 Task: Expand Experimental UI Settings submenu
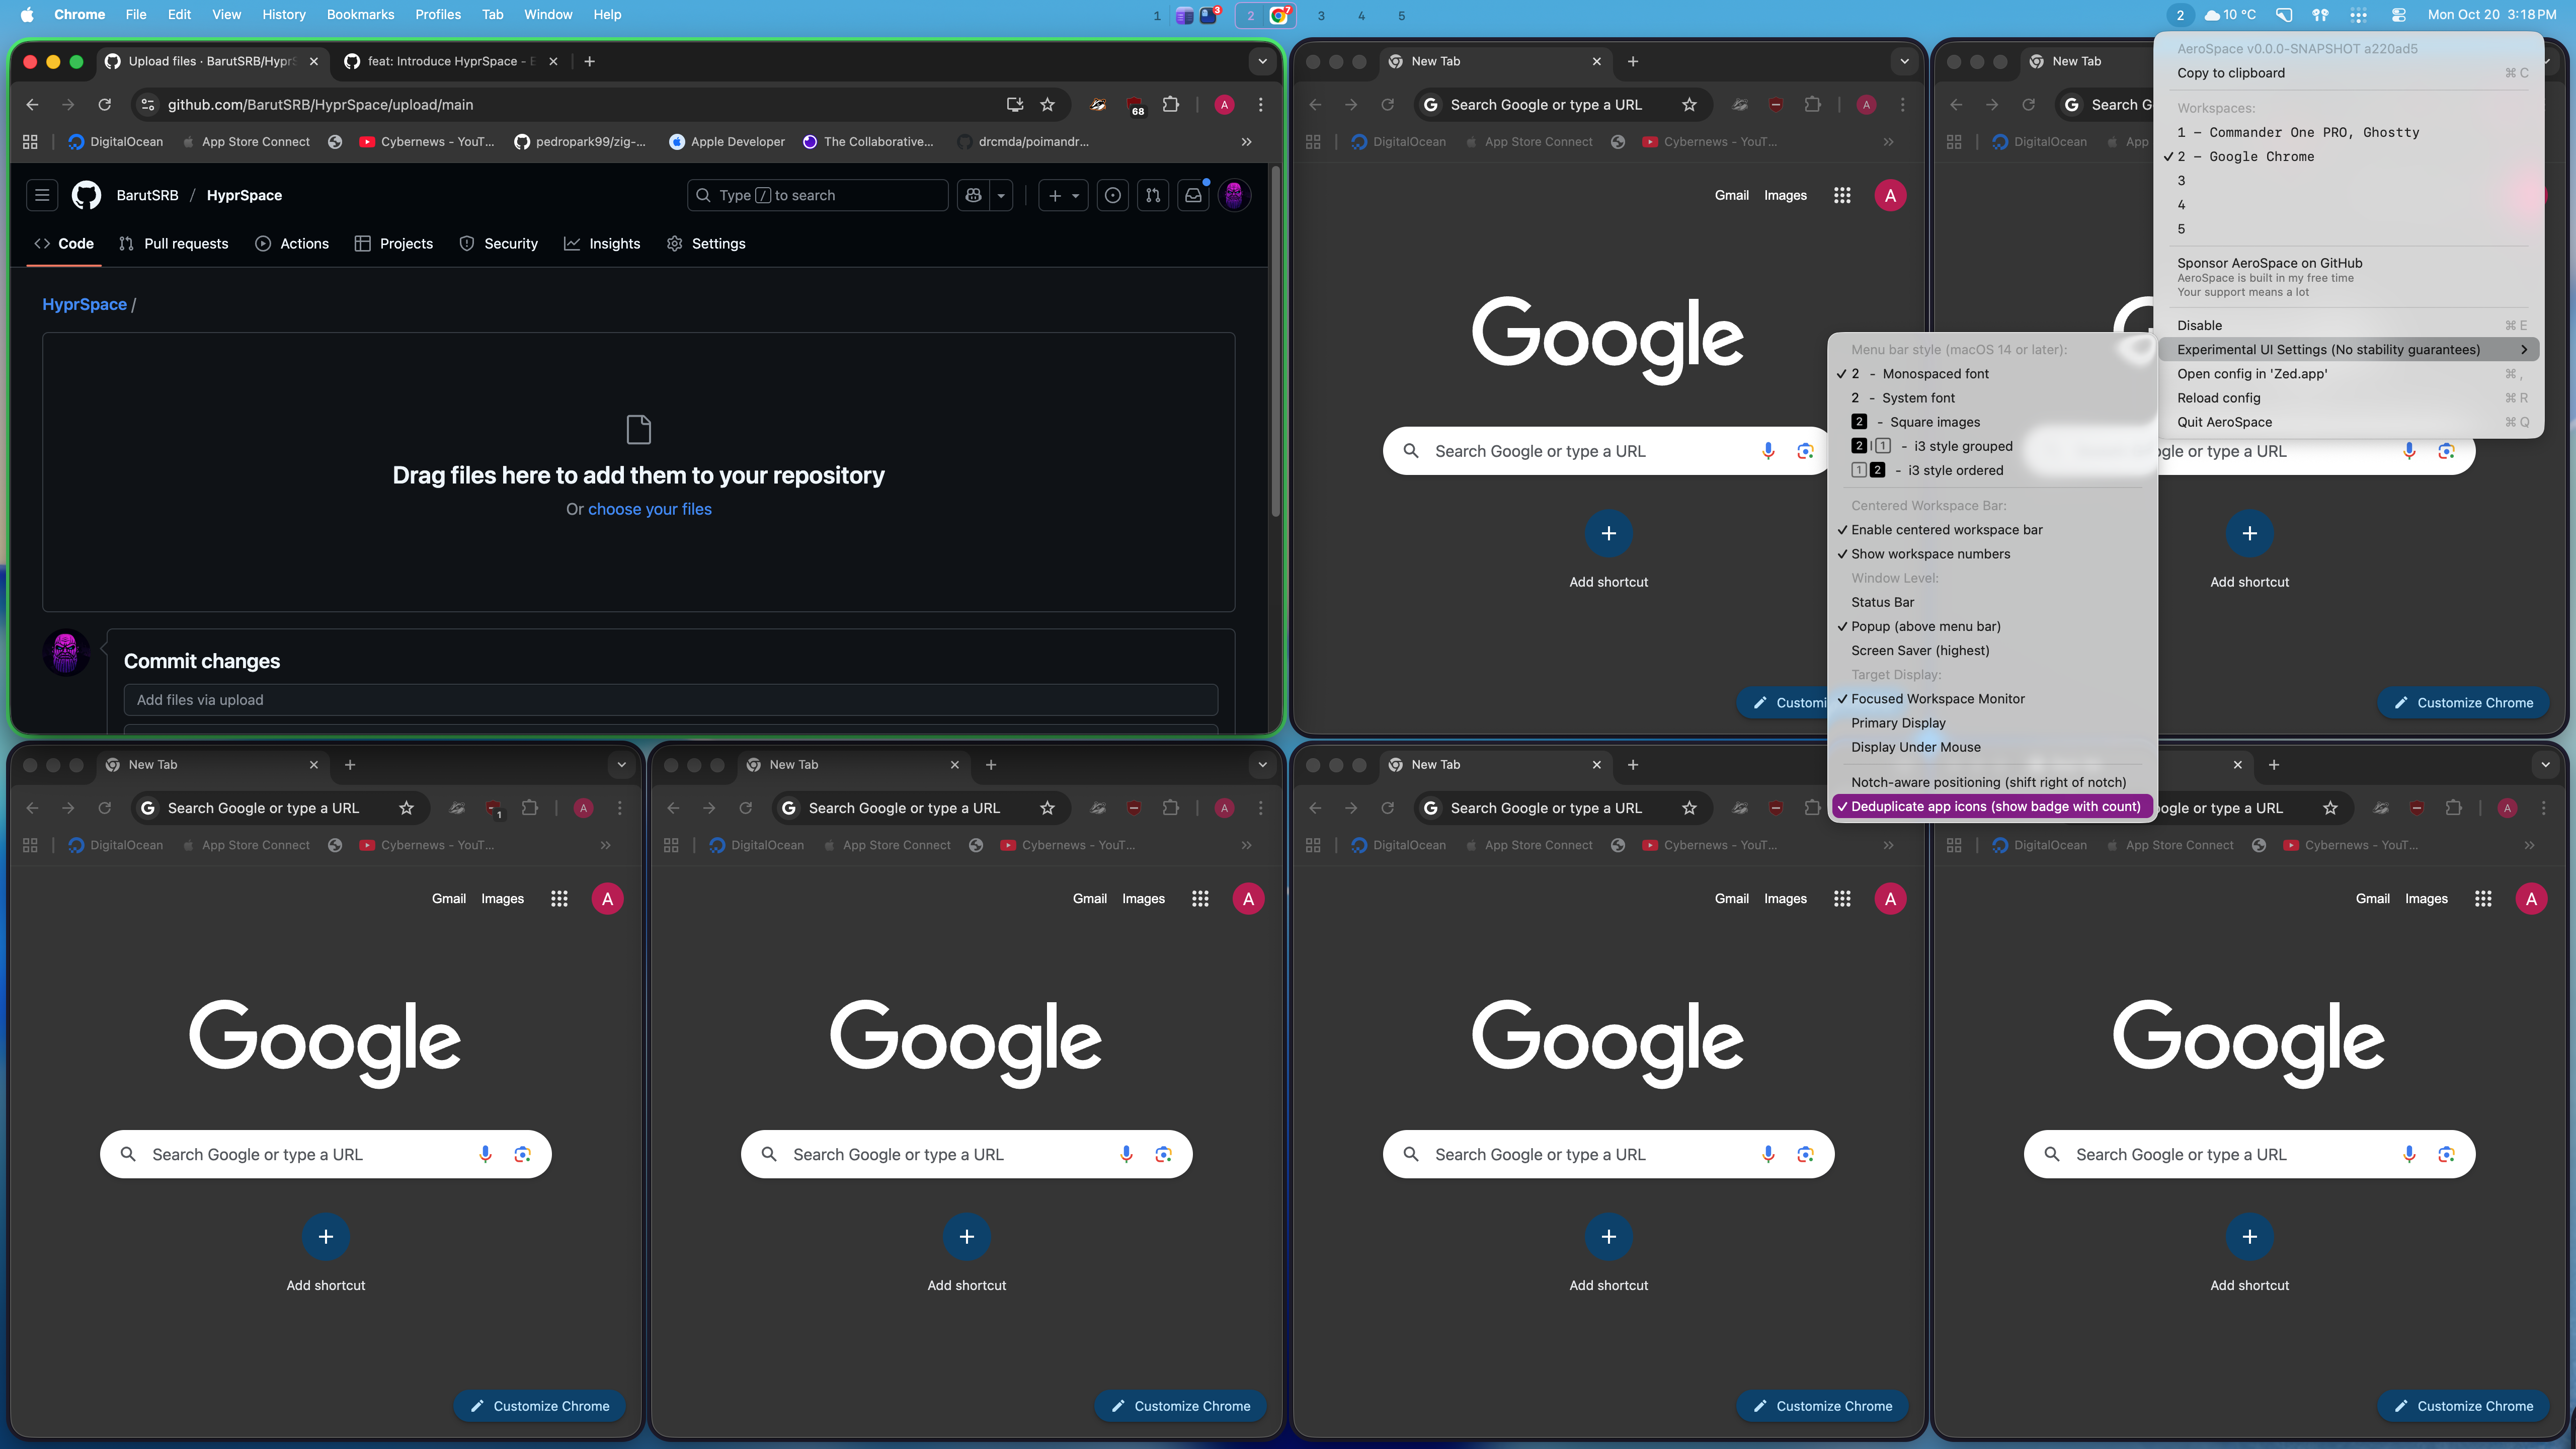tap(2328, 349)
